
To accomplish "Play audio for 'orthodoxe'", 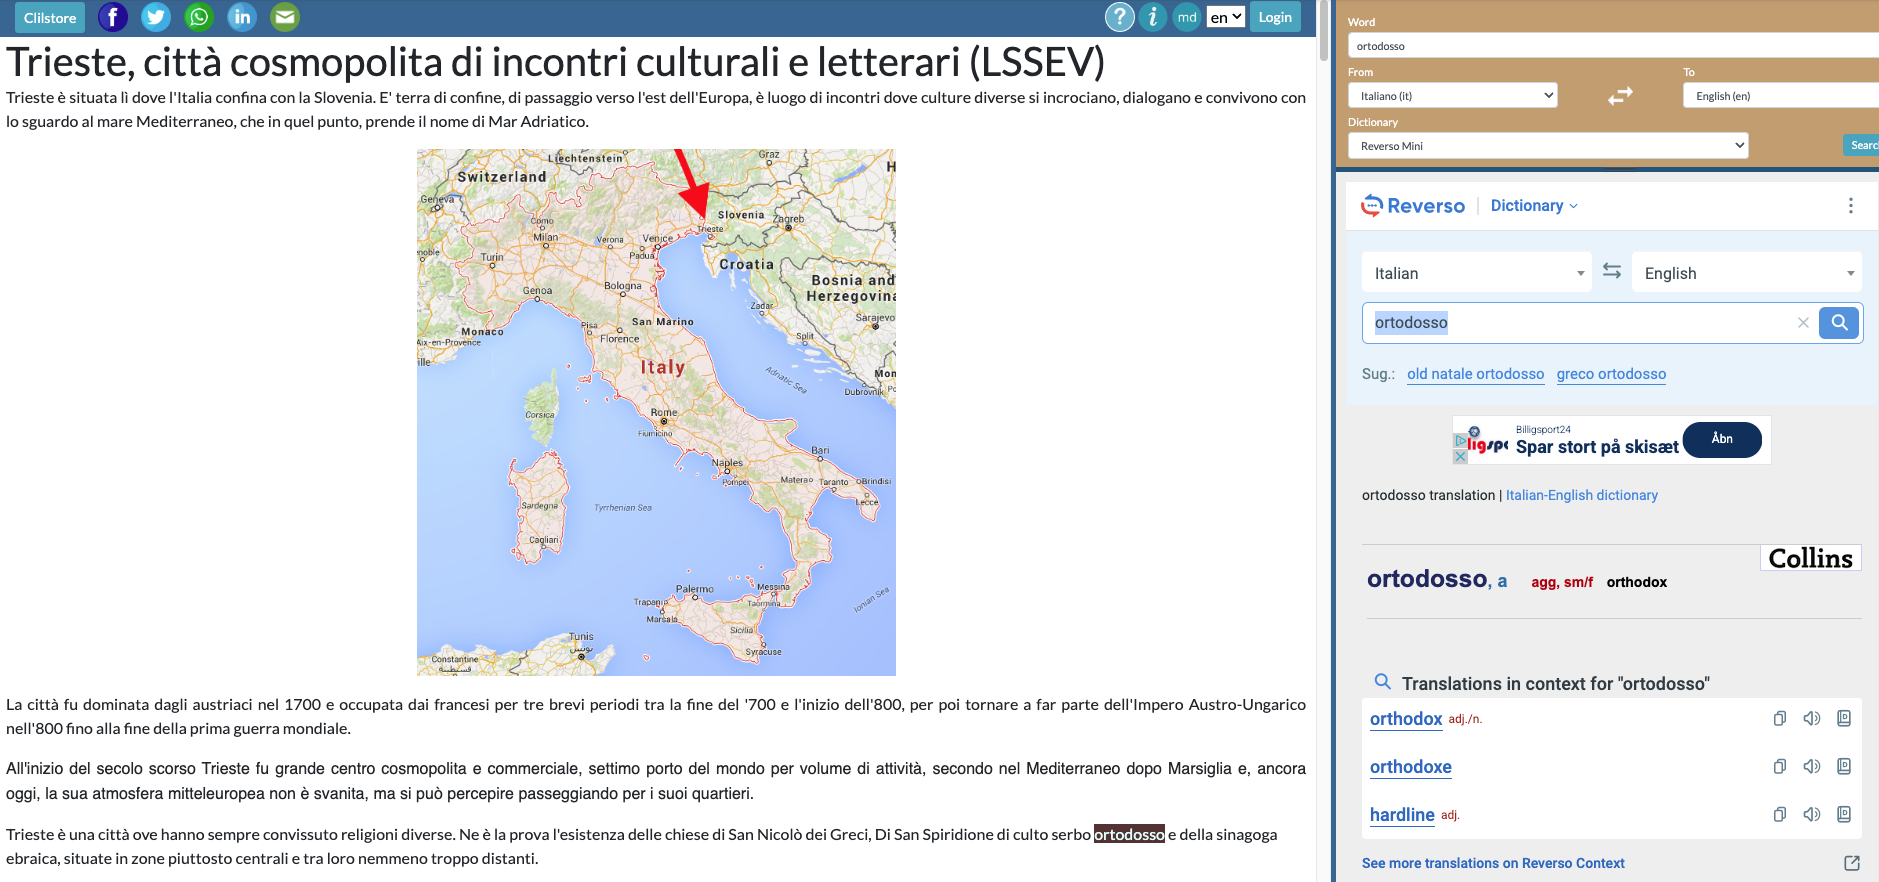I will tap(1812, 767).
